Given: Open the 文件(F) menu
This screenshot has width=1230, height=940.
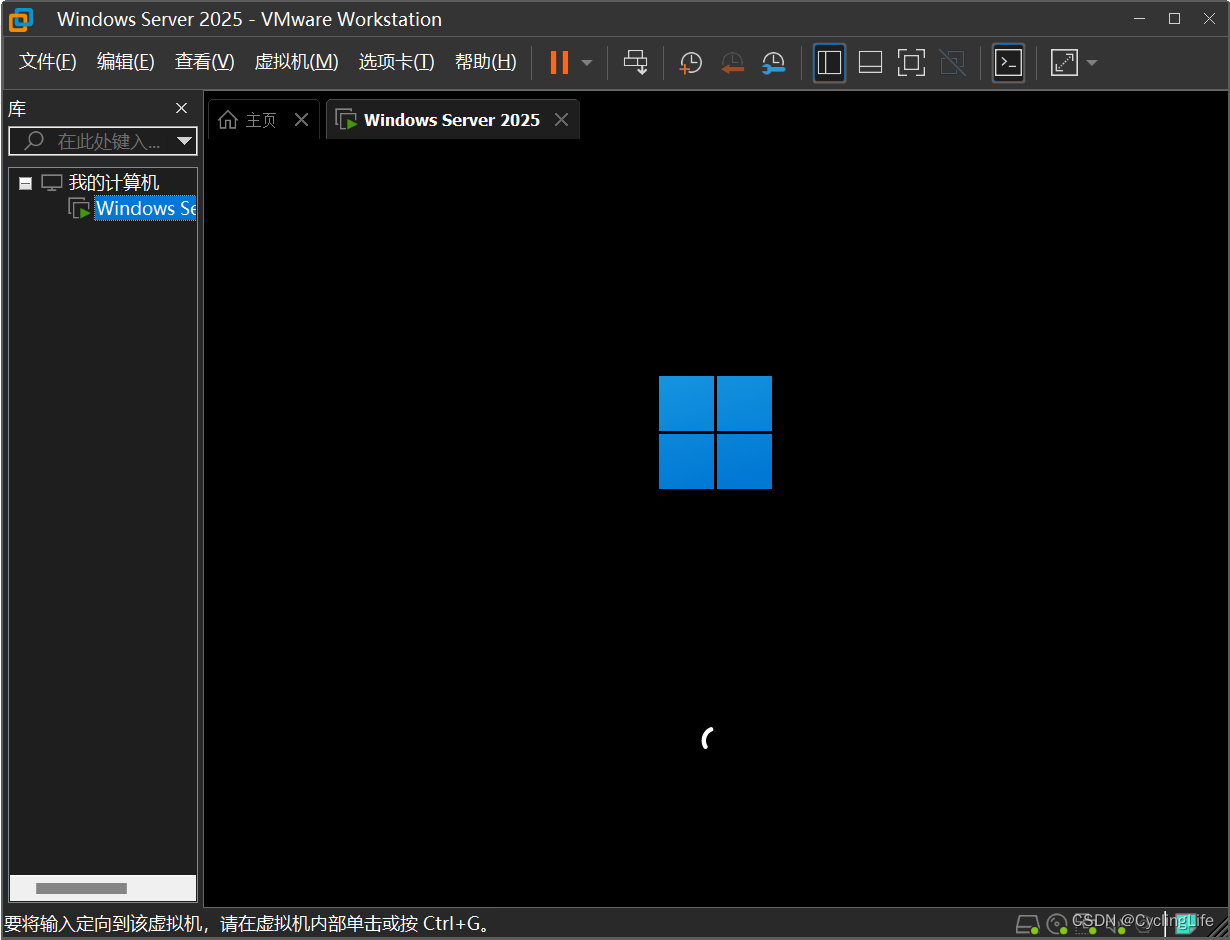Looking at the screenshot, I should tap(48, 62).
